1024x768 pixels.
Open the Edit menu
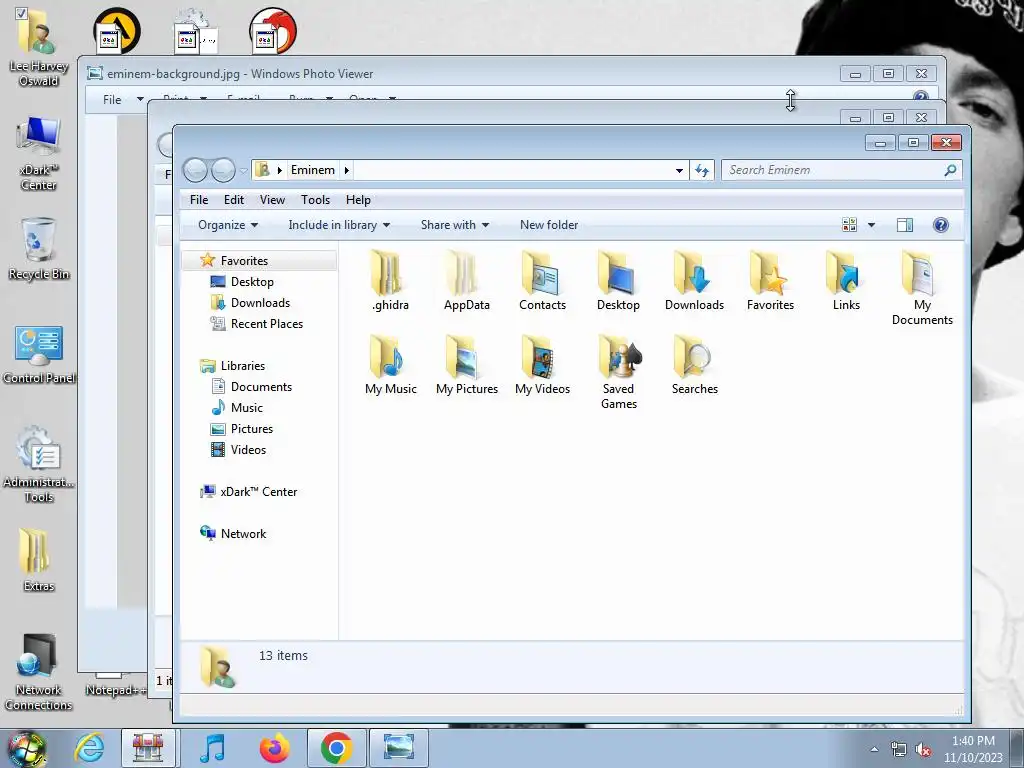(x=234, y=200)
